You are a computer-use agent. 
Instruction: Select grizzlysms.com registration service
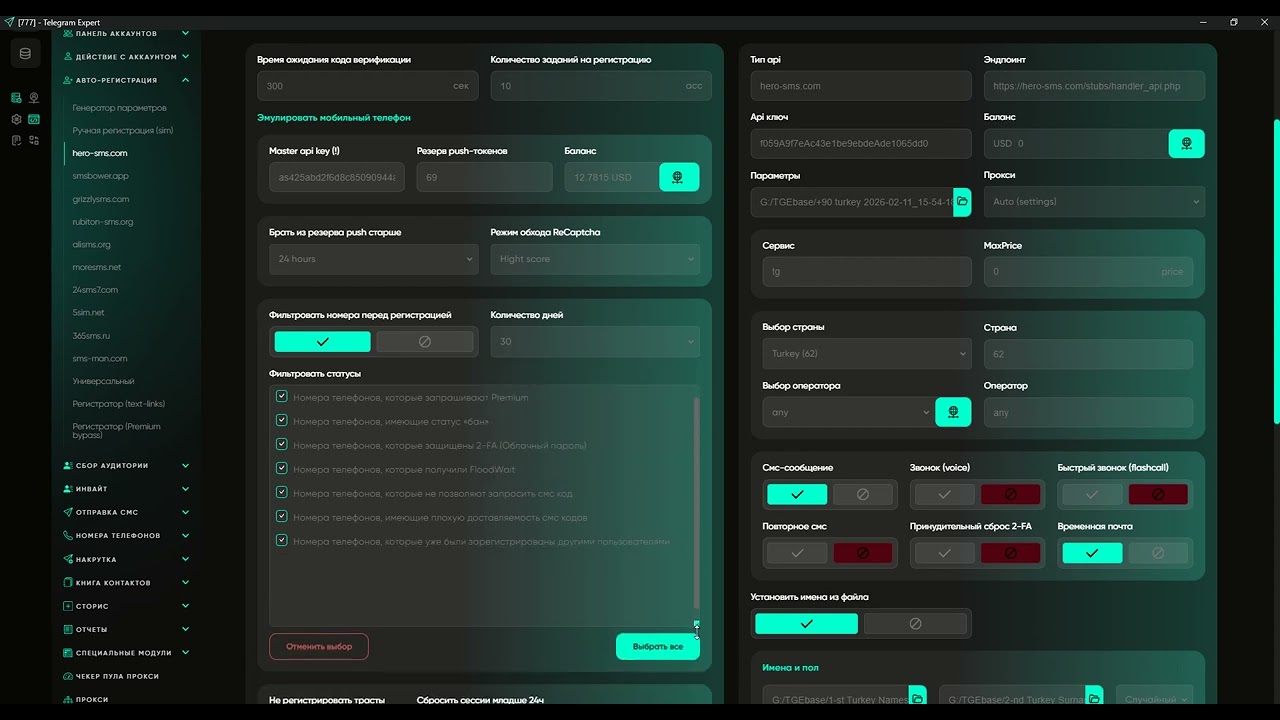(x=100, y=199)
